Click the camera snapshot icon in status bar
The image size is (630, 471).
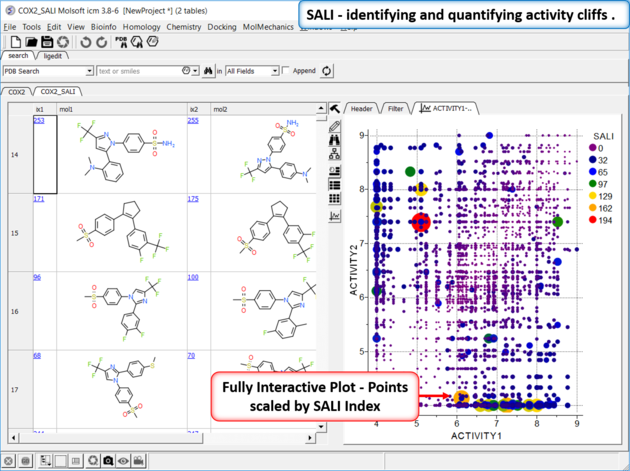107,460
